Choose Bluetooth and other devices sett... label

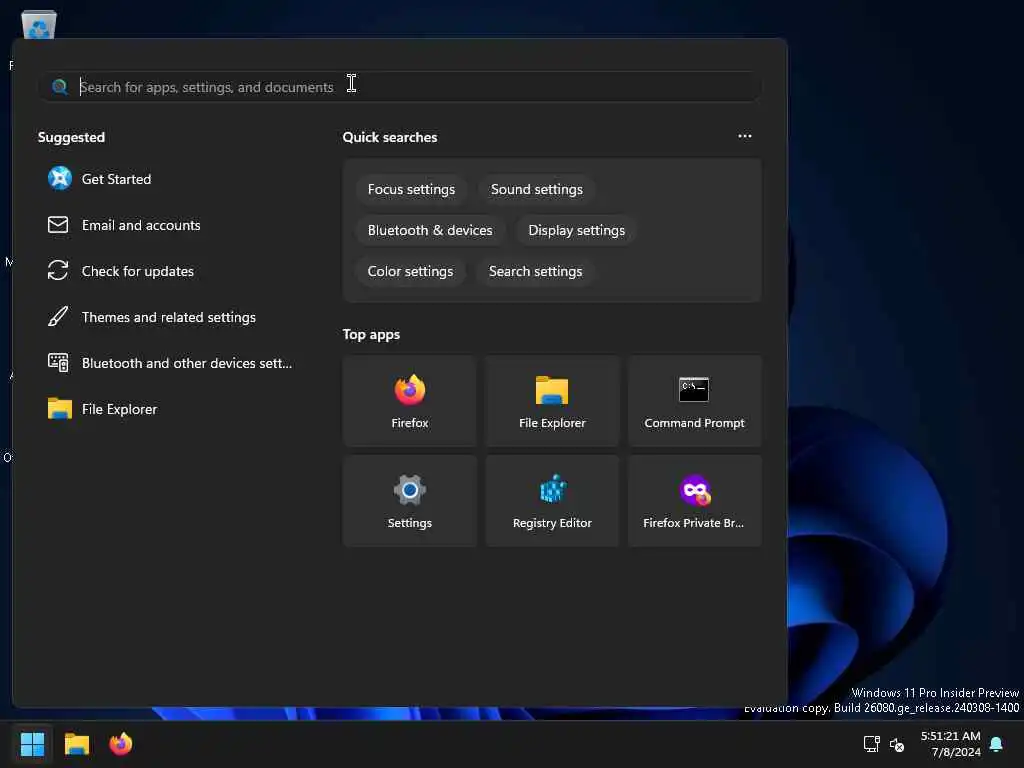(x=187, y=363)
